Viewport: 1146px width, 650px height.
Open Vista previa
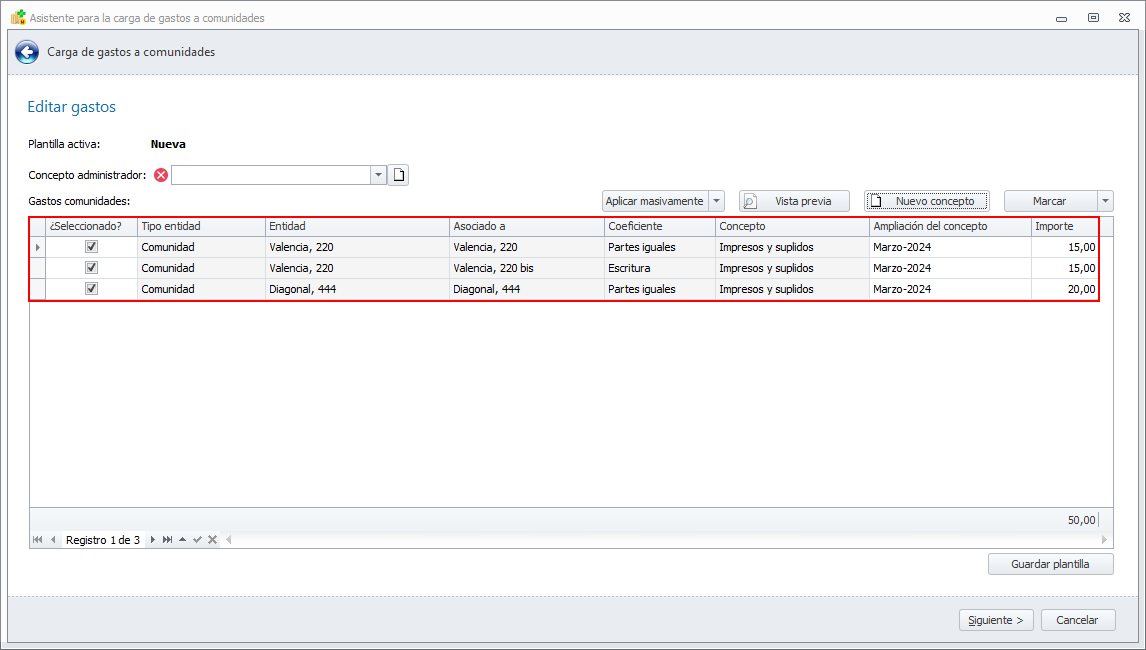(794, 201)
